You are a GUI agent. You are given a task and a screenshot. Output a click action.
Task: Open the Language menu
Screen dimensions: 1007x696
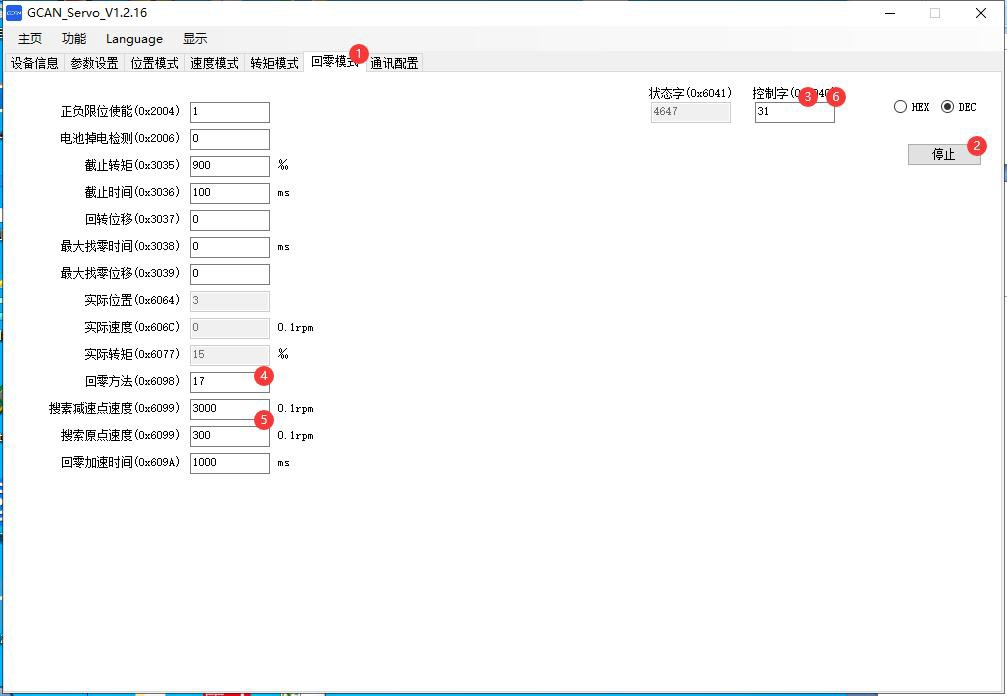tap(134, 39)
